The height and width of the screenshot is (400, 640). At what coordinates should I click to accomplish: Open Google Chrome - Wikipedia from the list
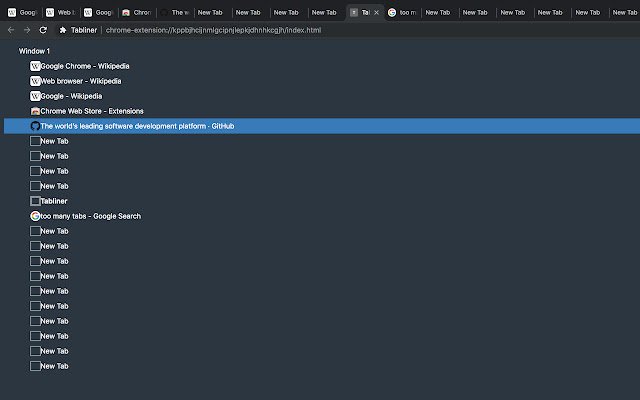(85, 66)
